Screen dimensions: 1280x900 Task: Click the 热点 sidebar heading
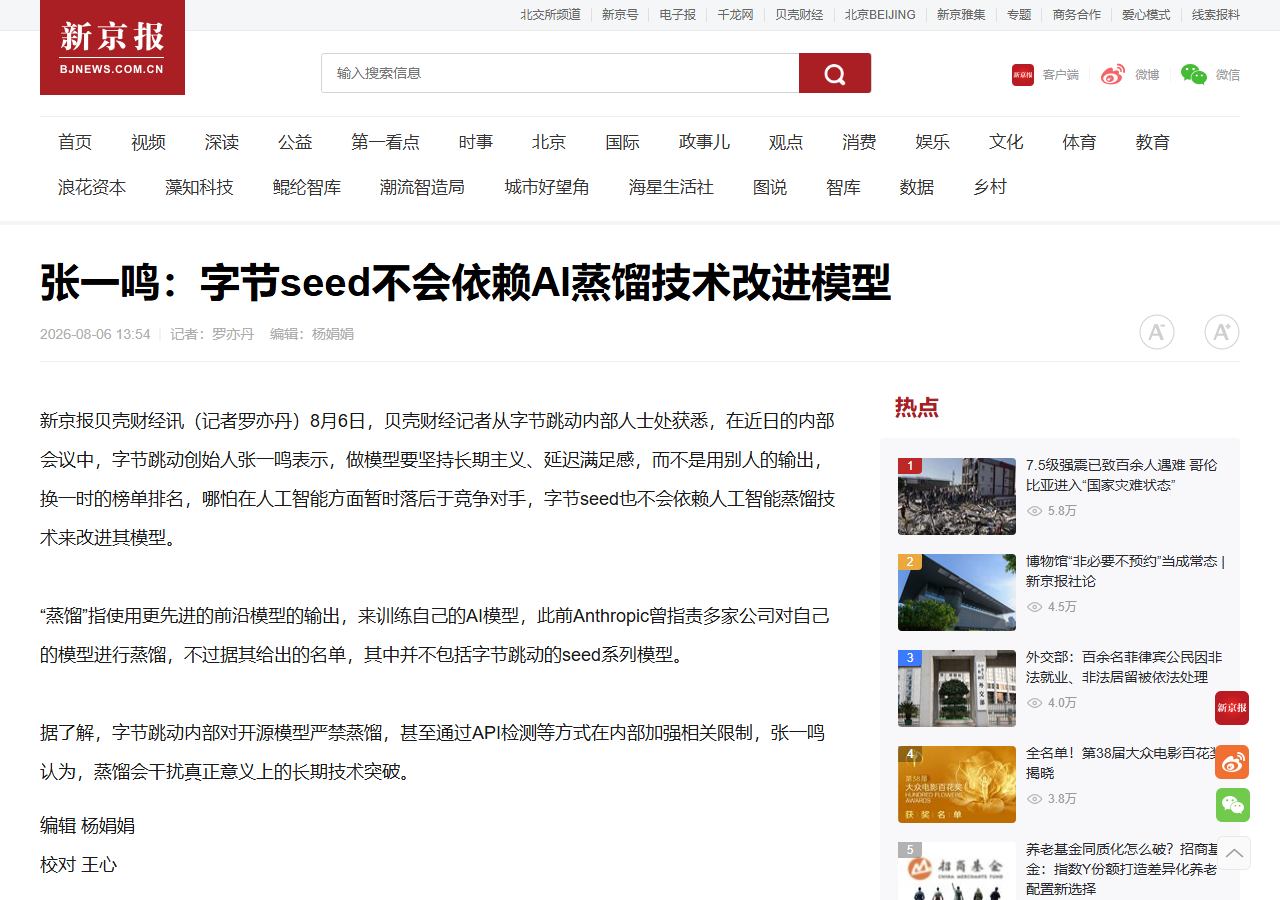pos(917,407)
